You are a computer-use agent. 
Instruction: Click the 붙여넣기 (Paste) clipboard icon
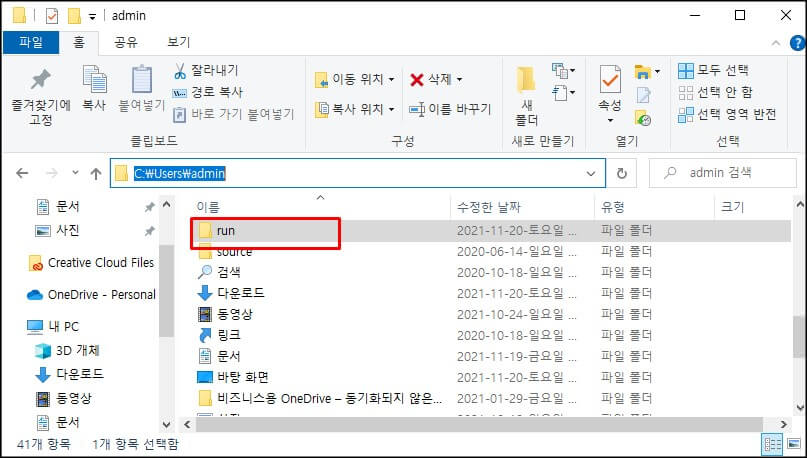(x=142, y=89)
